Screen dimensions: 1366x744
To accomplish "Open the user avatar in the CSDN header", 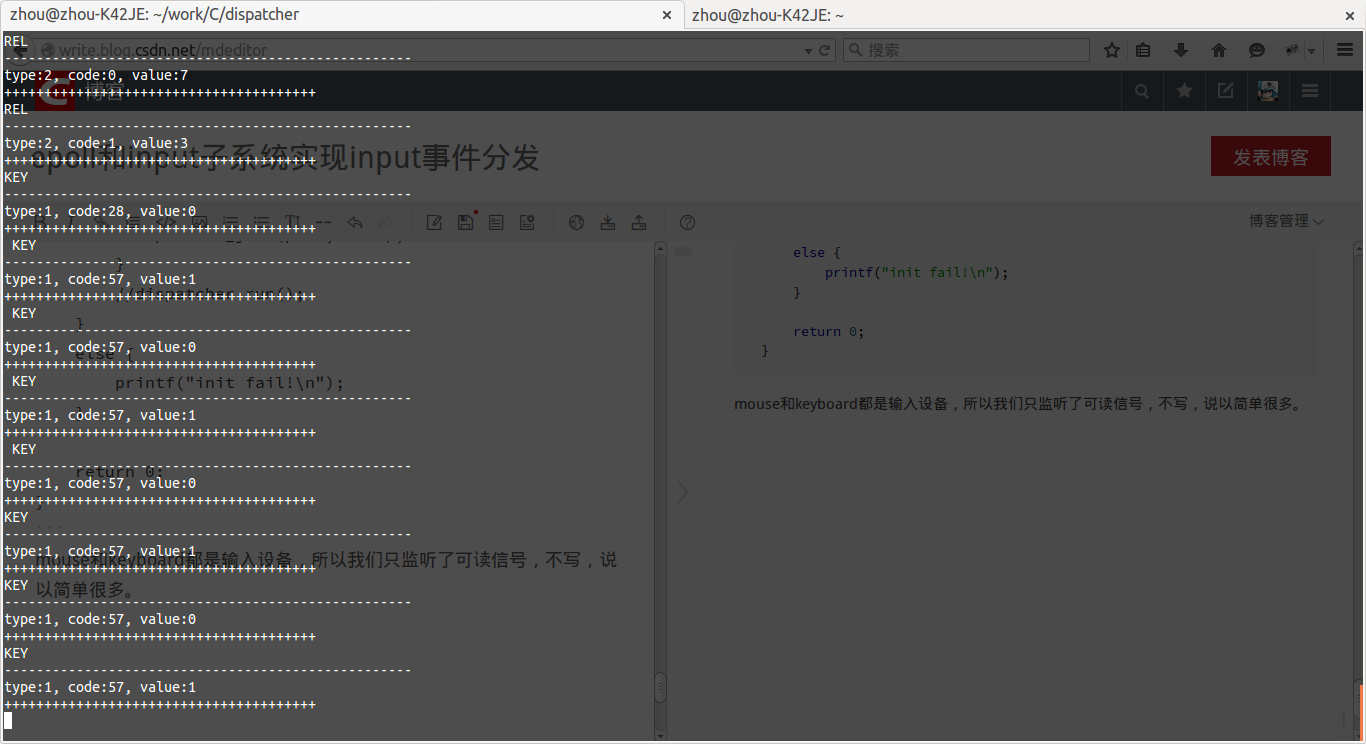I will 1268,91.
